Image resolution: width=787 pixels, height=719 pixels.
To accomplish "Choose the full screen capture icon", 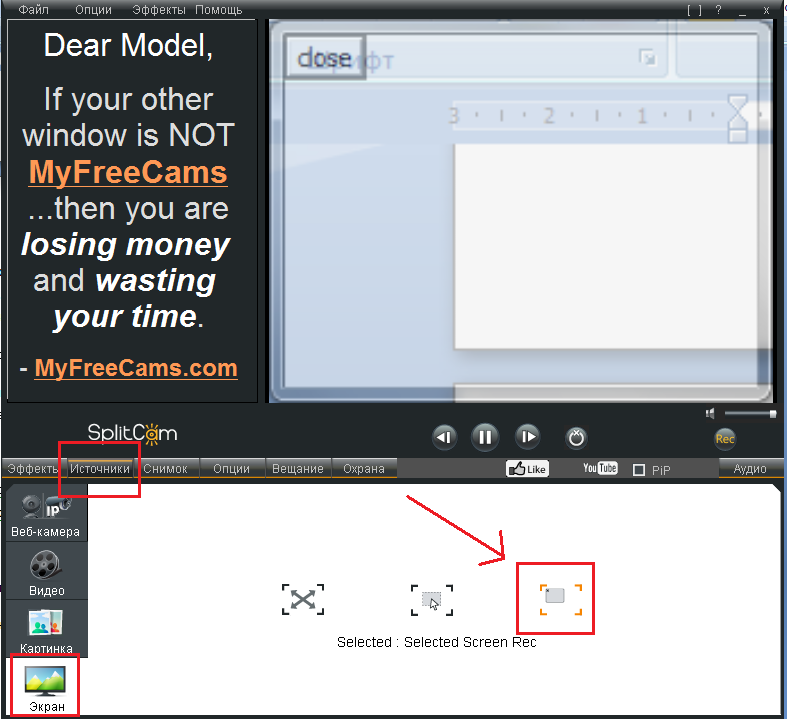I will 303,599.
